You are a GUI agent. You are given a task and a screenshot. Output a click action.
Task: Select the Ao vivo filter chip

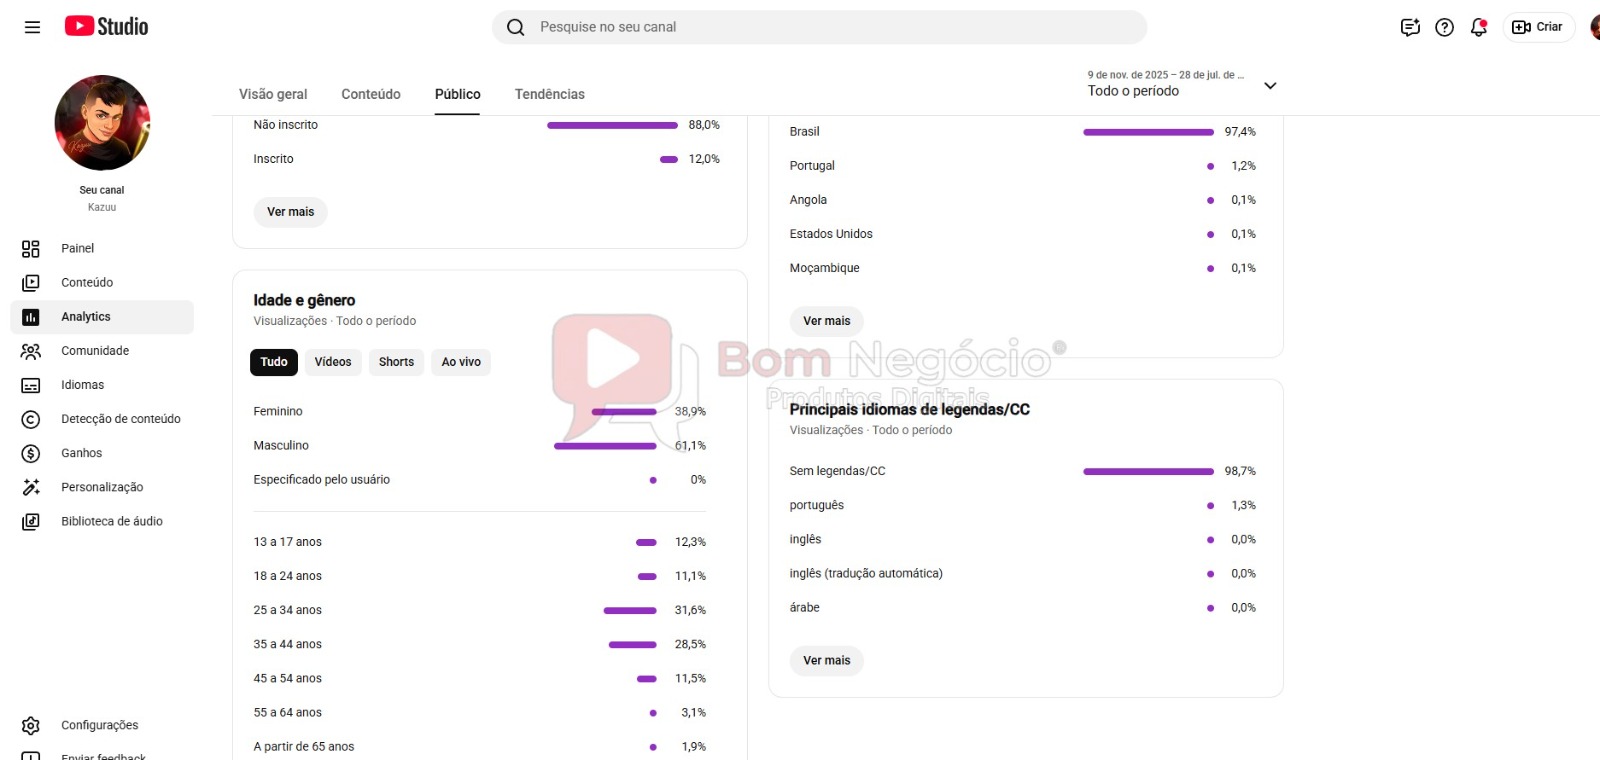pos(461,362)
